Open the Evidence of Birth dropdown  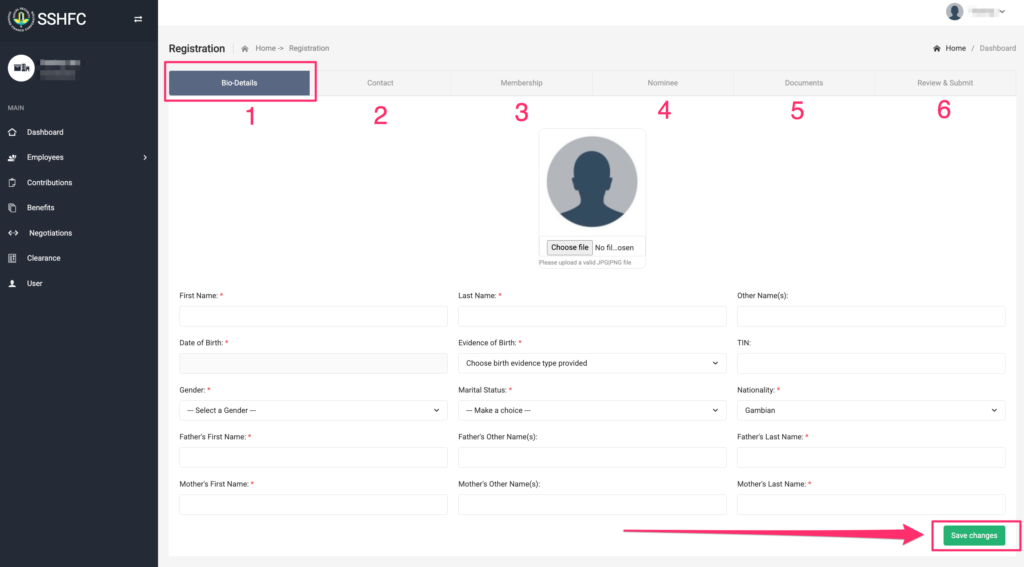coord(592,363)
